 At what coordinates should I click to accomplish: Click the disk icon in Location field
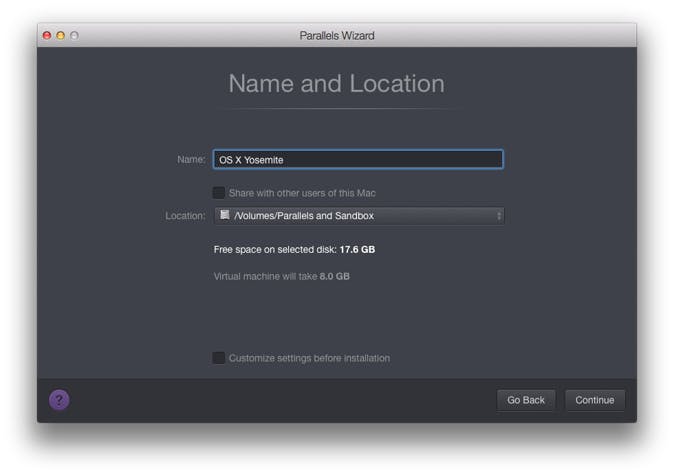tap(224, 215)
